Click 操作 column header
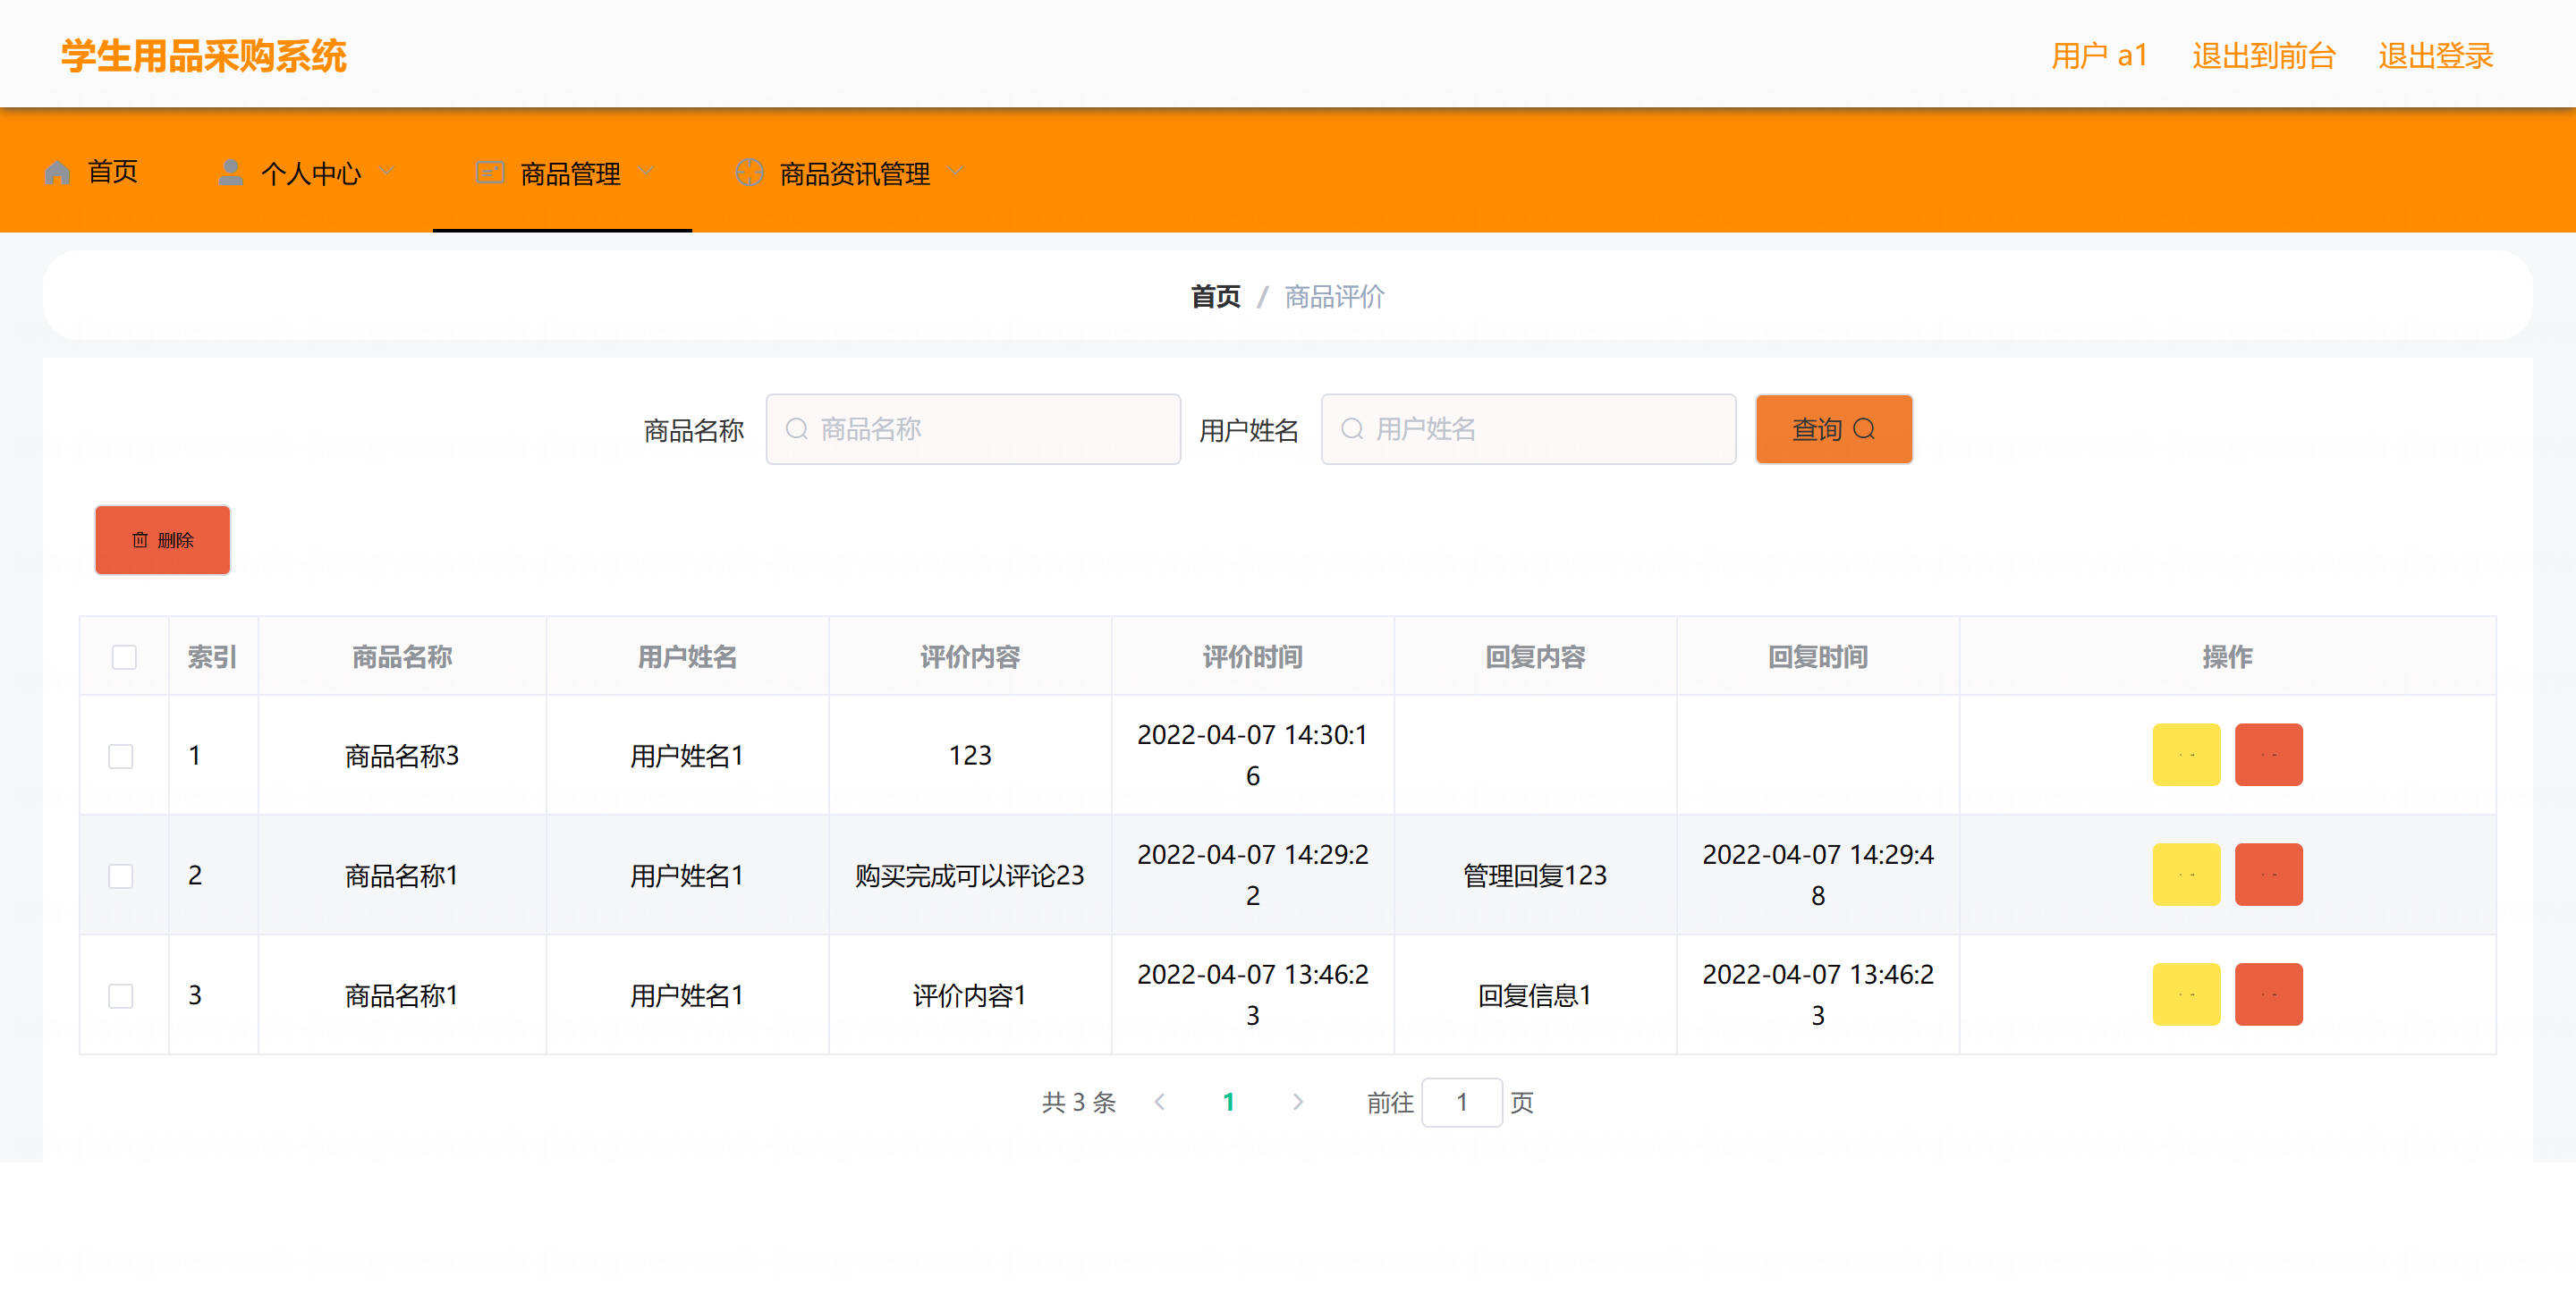The image size is (2576, 1311). click(2227, 657)
